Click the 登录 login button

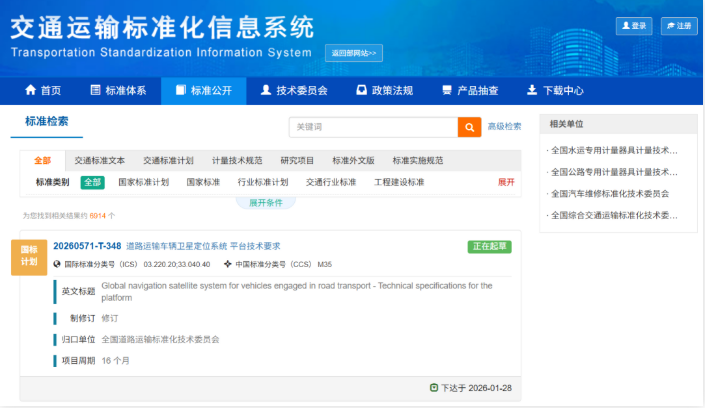point(634,26)
